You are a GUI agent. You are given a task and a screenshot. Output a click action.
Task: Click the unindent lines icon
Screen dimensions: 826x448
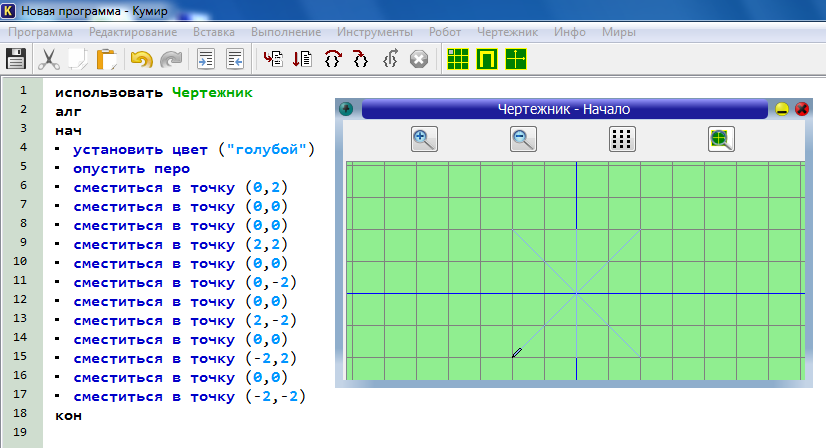click(235, 59)
